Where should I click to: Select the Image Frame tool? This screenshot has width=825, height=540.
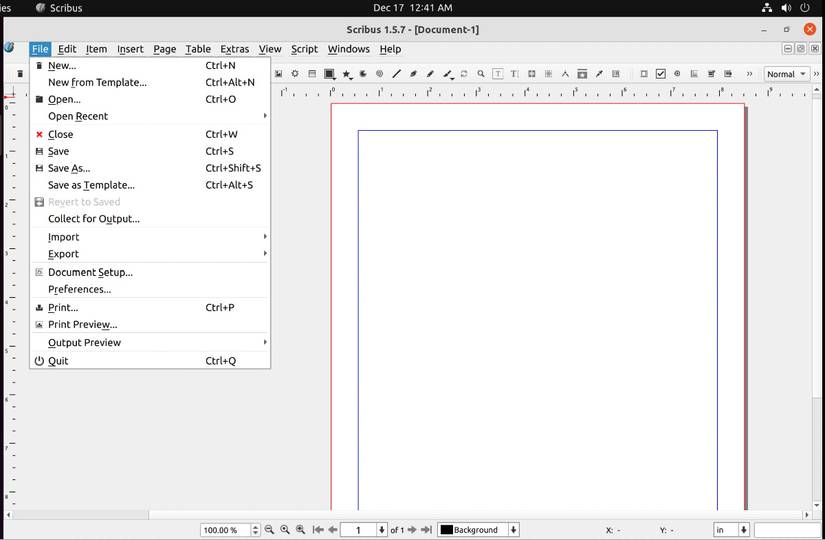coord(278,74)
